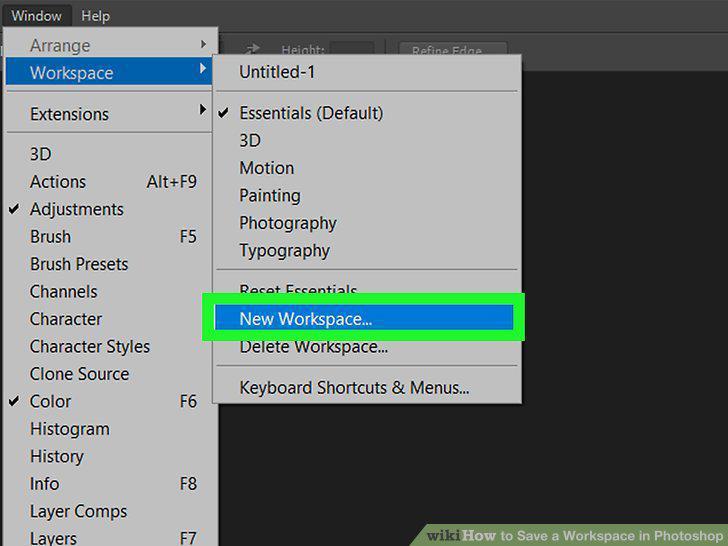
Task: Click the swap width and height icon
Action: pos(253,48)
